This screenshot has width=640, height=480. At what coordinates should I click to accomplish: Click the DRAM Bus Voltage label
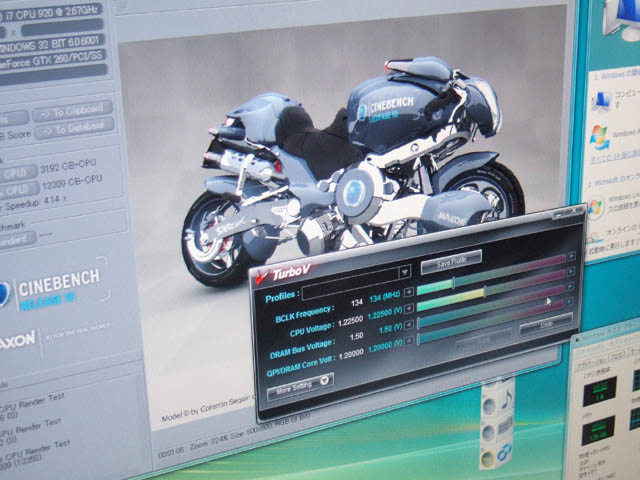click(302, 349)
